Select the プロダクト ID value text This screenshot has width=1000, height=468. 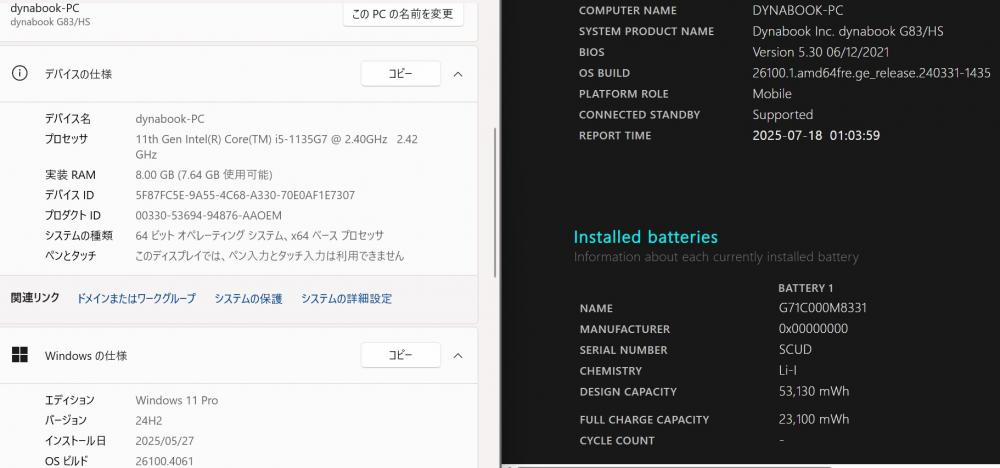[x=209, y=216]
